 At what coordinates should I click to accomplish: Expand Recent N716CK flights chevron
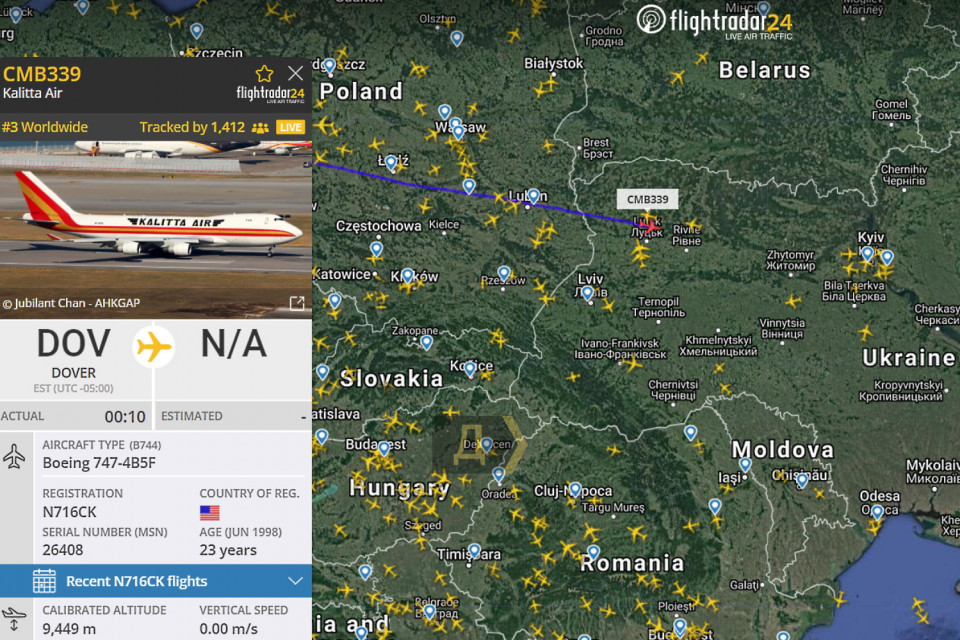296,581
